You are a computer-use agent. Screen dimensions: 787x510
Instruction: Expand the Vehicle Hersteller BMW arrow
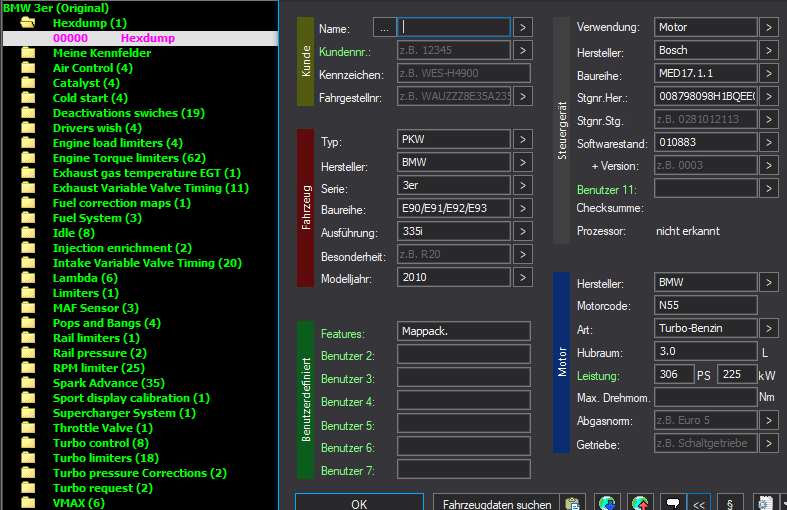point(522,162)
